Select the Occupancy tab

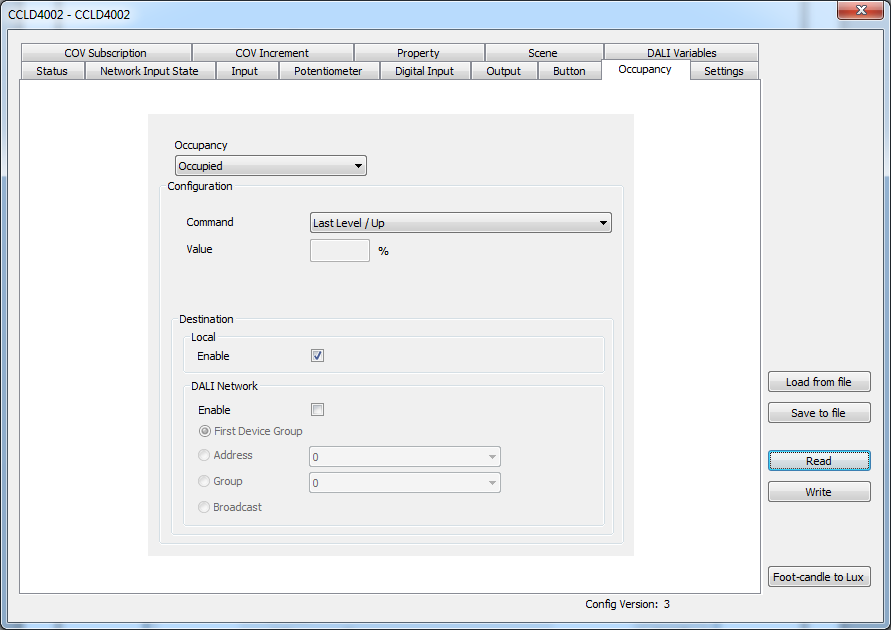645,69
